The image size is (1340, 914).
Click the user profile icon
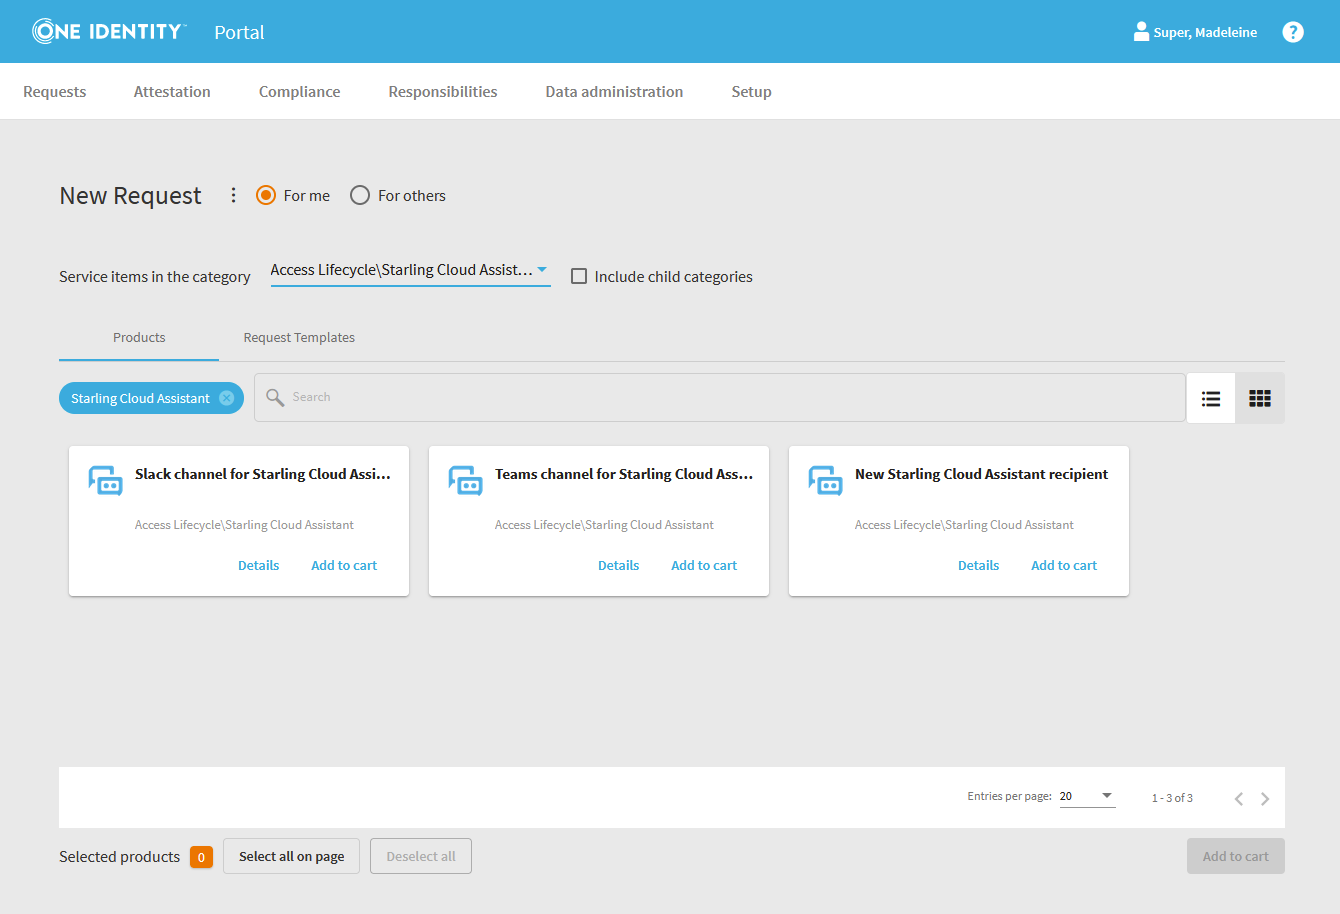(1141, 32)
